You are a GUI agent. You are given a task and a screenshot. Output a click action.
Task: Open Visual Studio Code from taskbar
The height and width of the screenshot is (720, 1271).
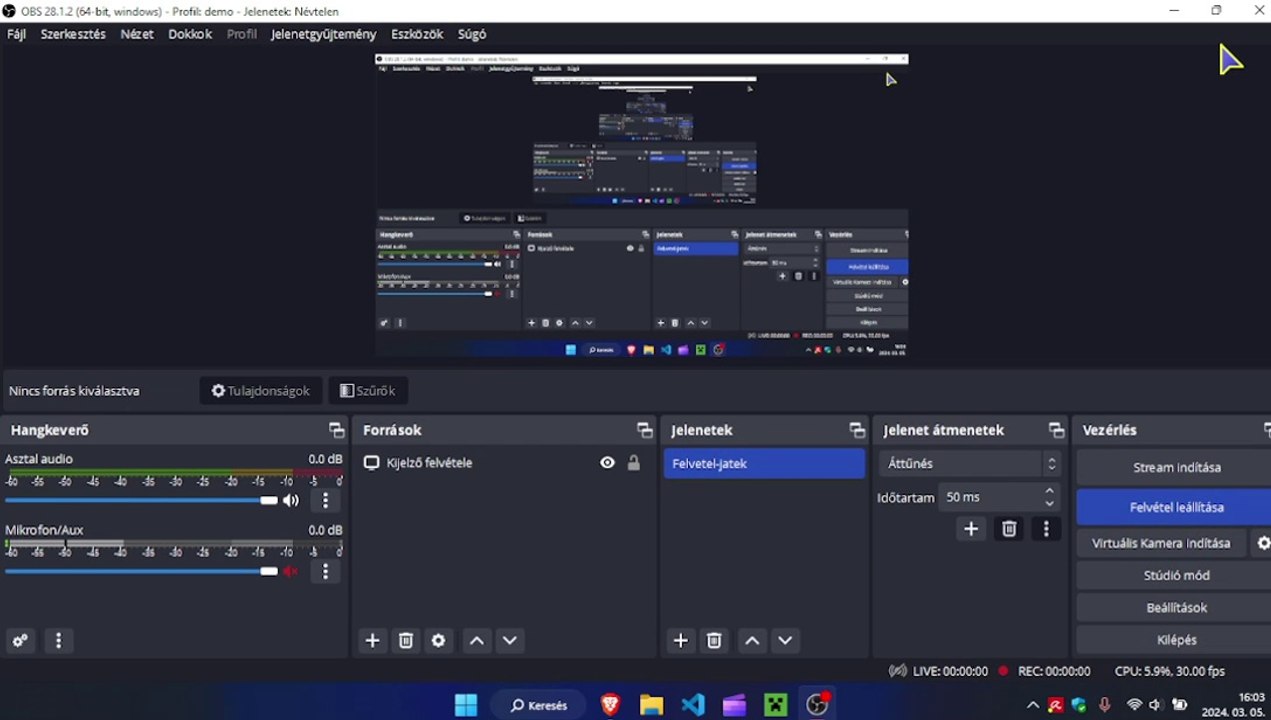(x=693, y=705)
